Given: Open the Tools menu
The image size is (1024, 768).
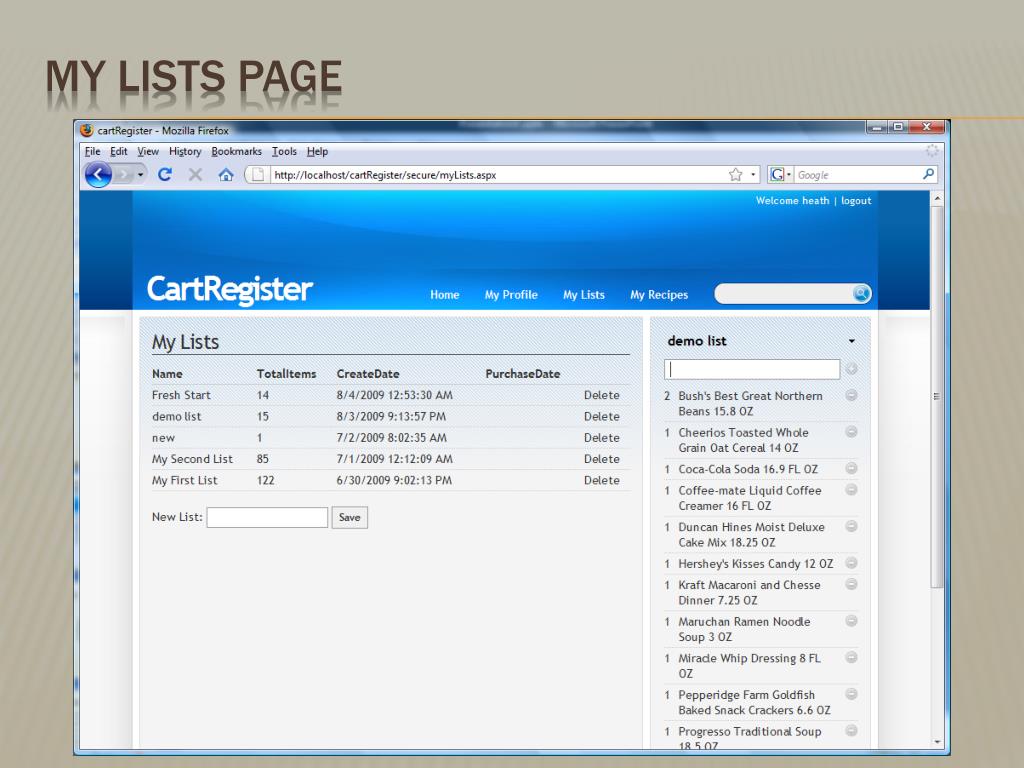Looking at the screenshot, I should tap(284, 152).
